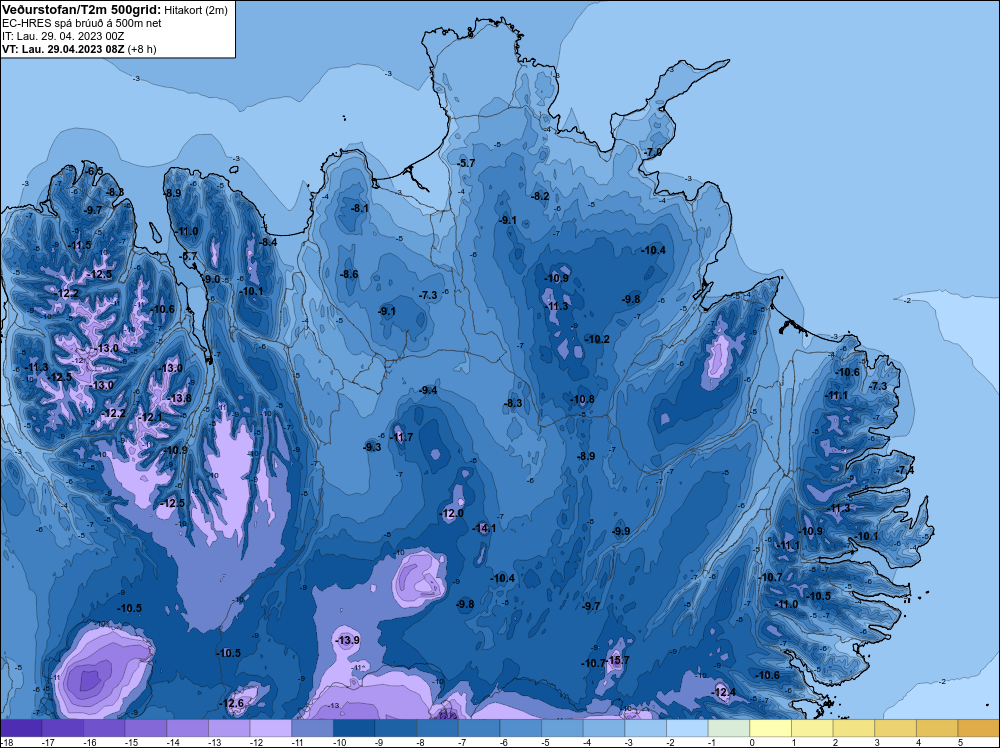1000x748 pixels.
Task: Click the legend label 0
Action: pyautogui.click(x=752, y=742)
